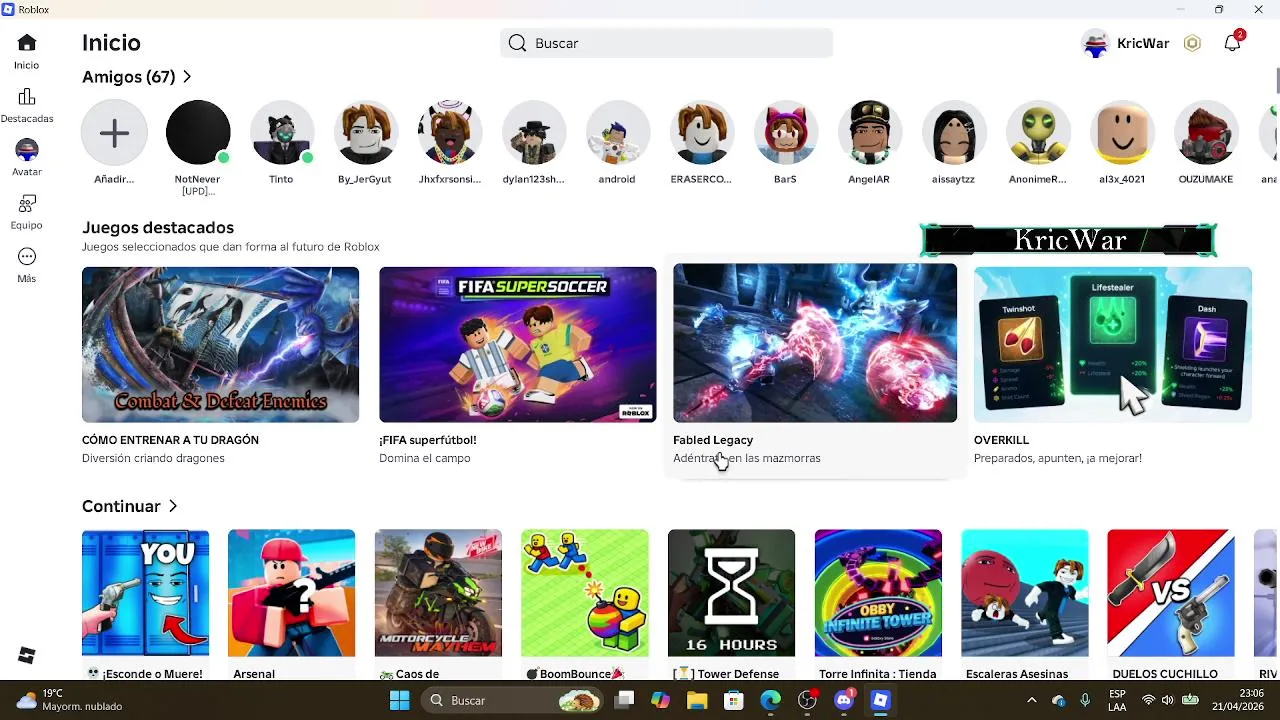Open the Inicio home sidebar icon
Image resolution: width=1280 pixels, height=720 pixels.
point(27,52)
